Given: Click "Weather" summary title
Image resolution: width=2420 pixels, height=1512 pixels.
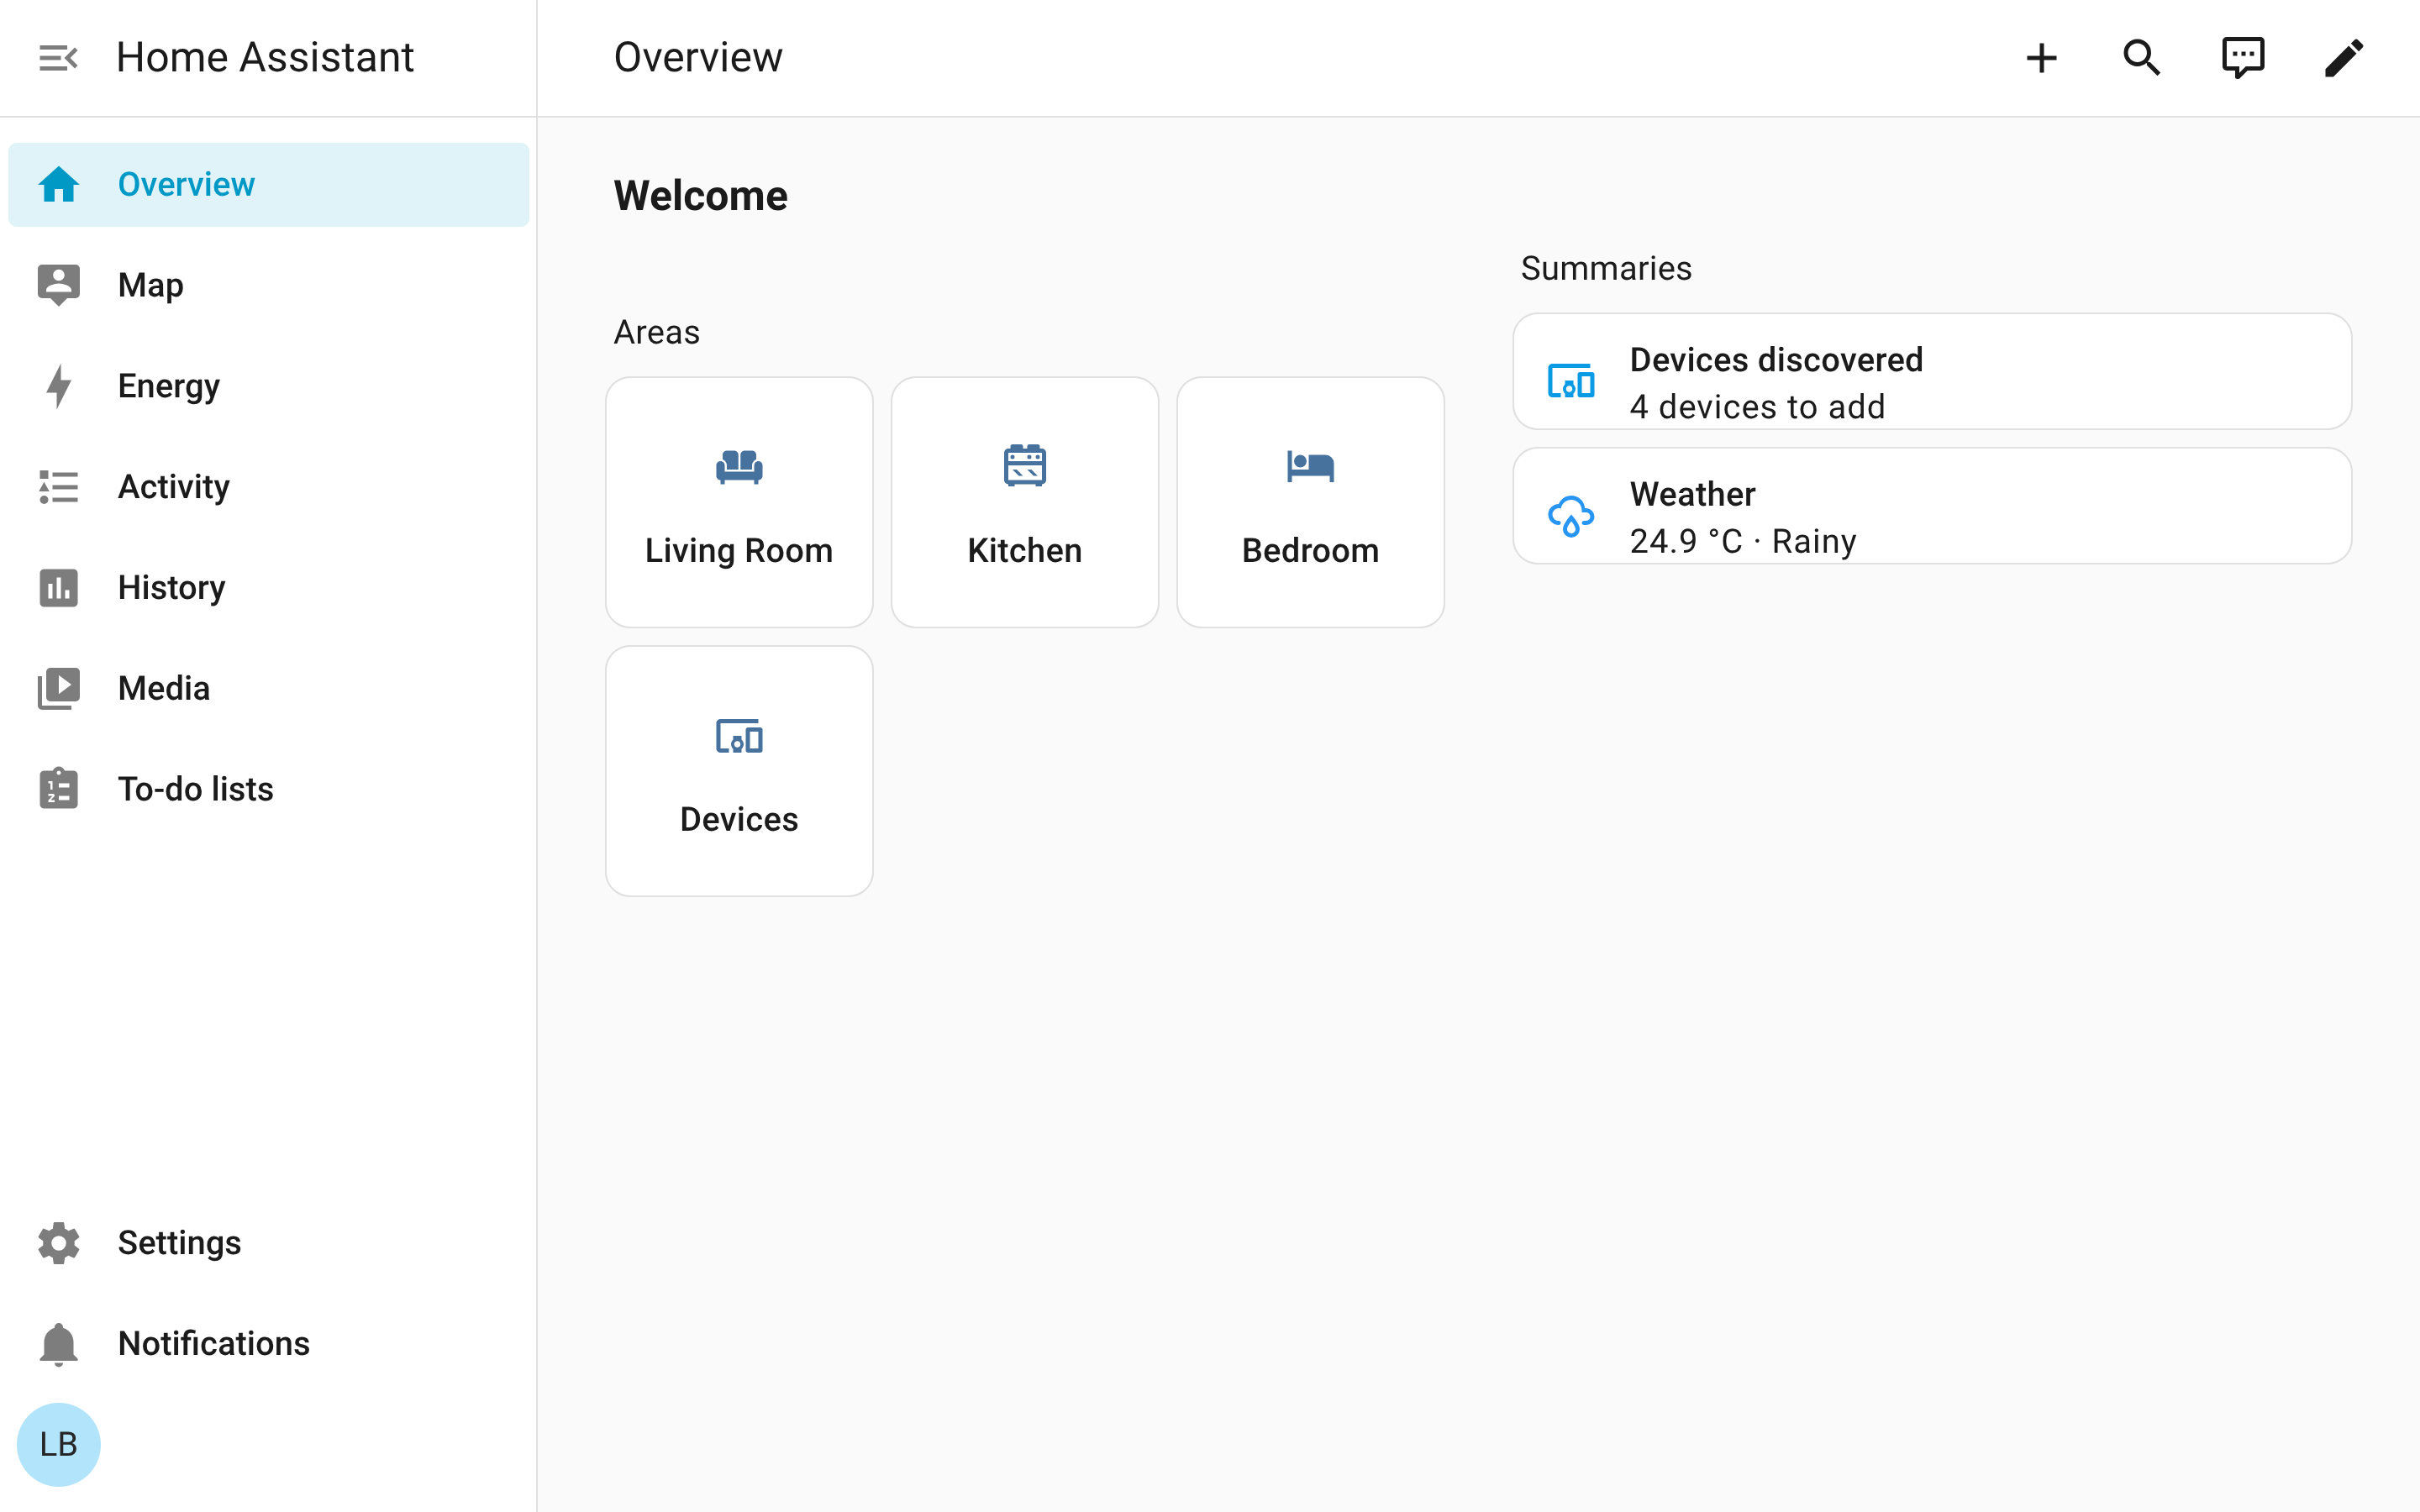Looking at the screenshot, I should (1692, 494).
